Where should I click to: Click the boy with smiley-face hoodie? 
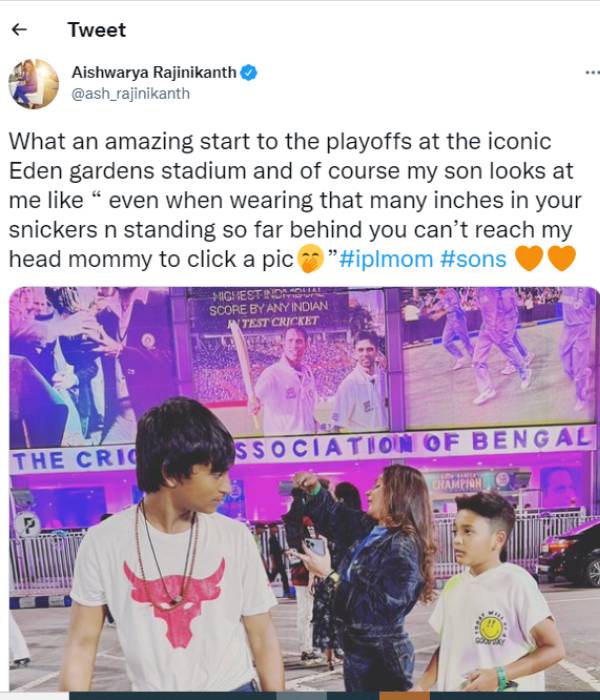pos(491,594)
